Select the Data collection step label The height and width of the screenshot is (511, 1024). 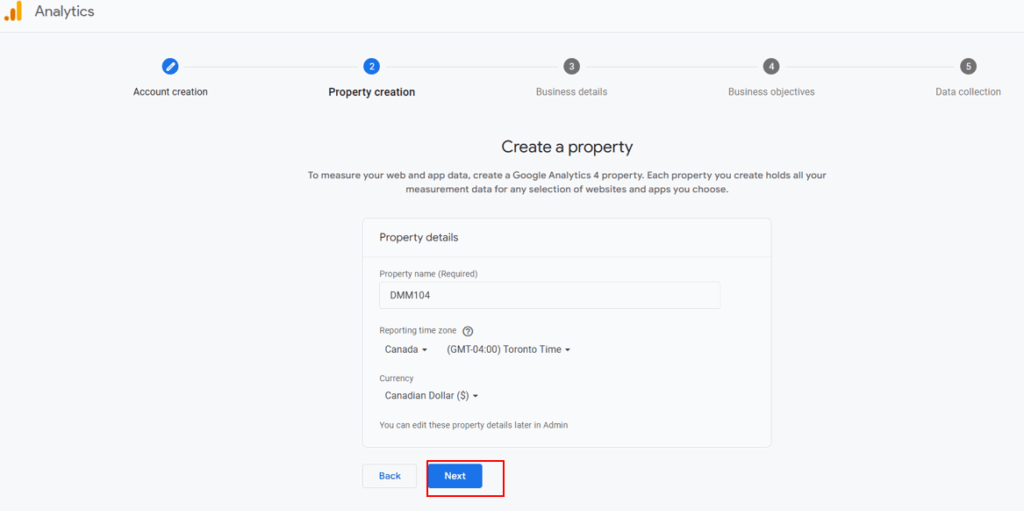coord(968,92)
